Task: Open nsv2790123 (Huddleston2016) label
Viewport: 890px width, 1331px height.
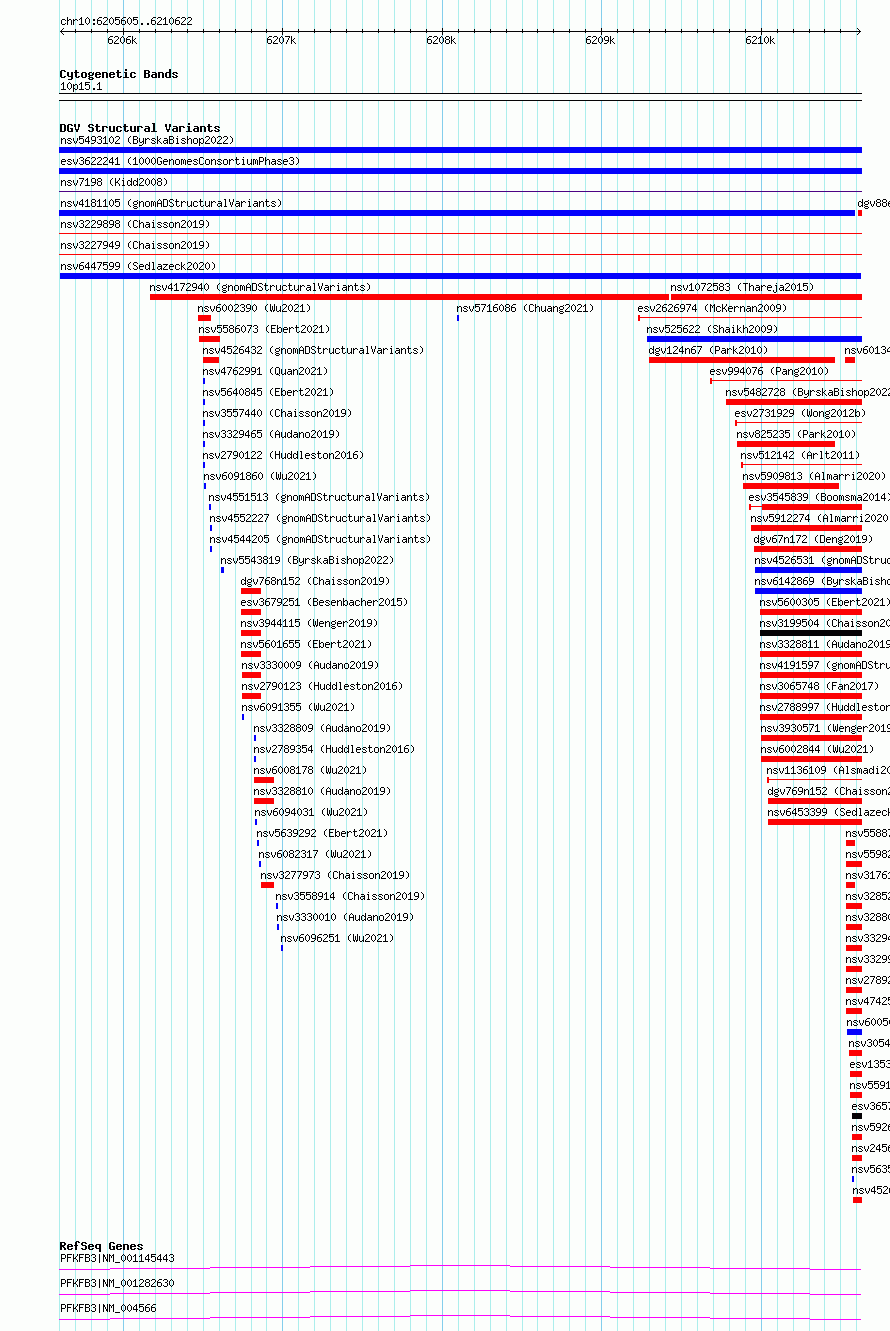Action: (321, 687)
